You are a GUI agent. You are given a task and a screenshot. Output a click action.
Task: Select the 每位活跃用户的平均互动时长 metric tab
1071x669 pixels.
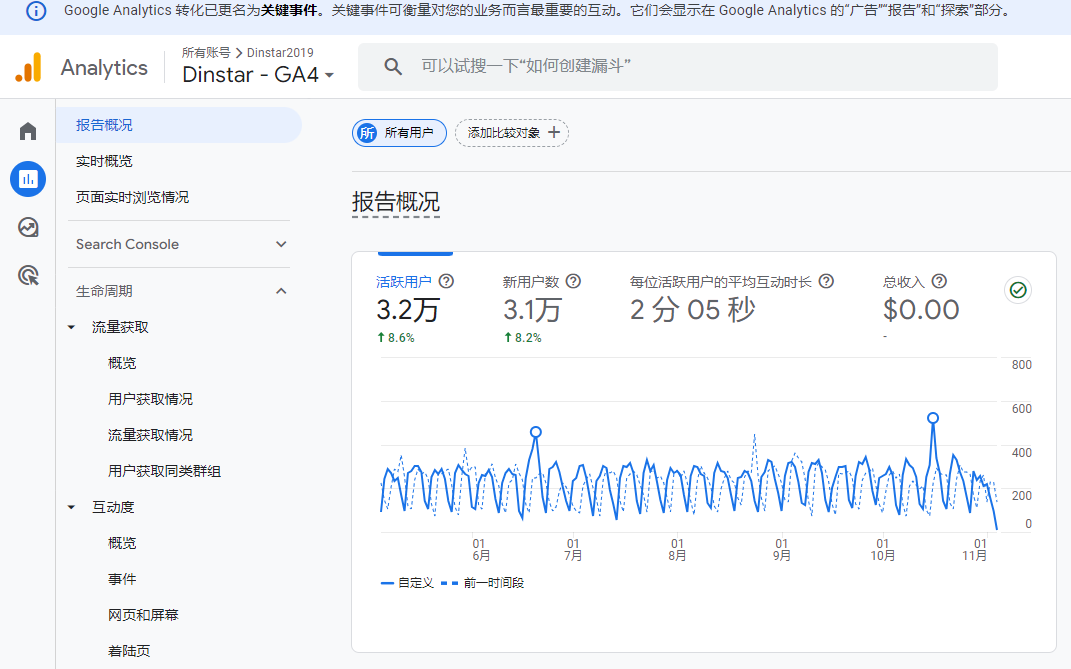(721, 282)
